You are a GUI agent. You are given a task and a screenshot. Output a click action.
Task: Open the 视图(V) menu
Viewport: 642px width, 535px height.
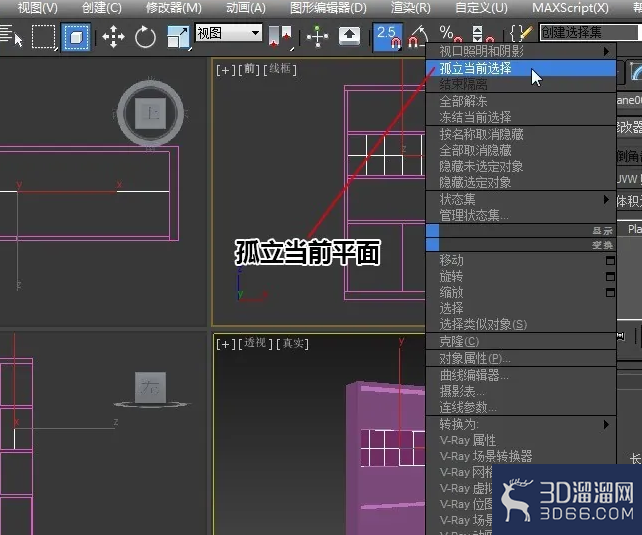[x=38, y=7]
